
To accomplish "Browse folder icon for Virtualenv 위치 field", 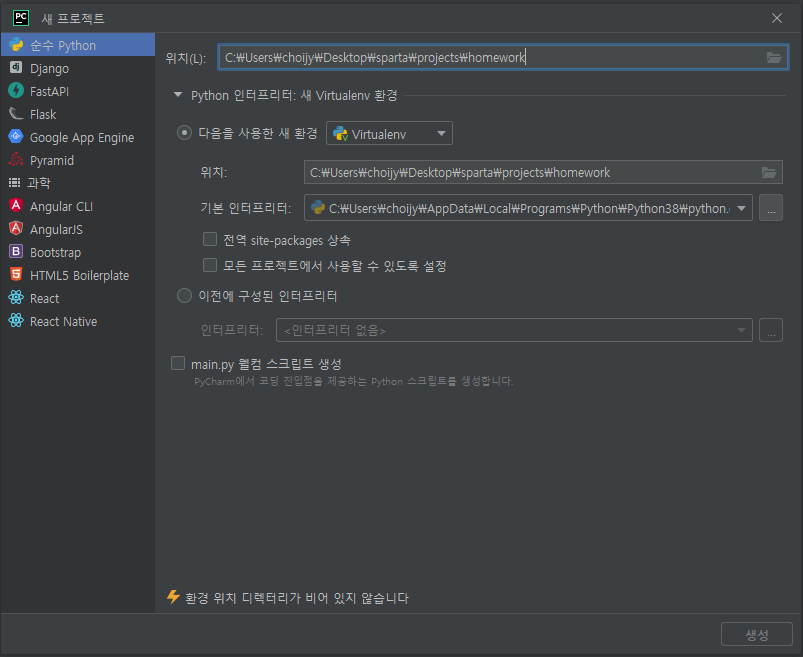I will 769,173.
